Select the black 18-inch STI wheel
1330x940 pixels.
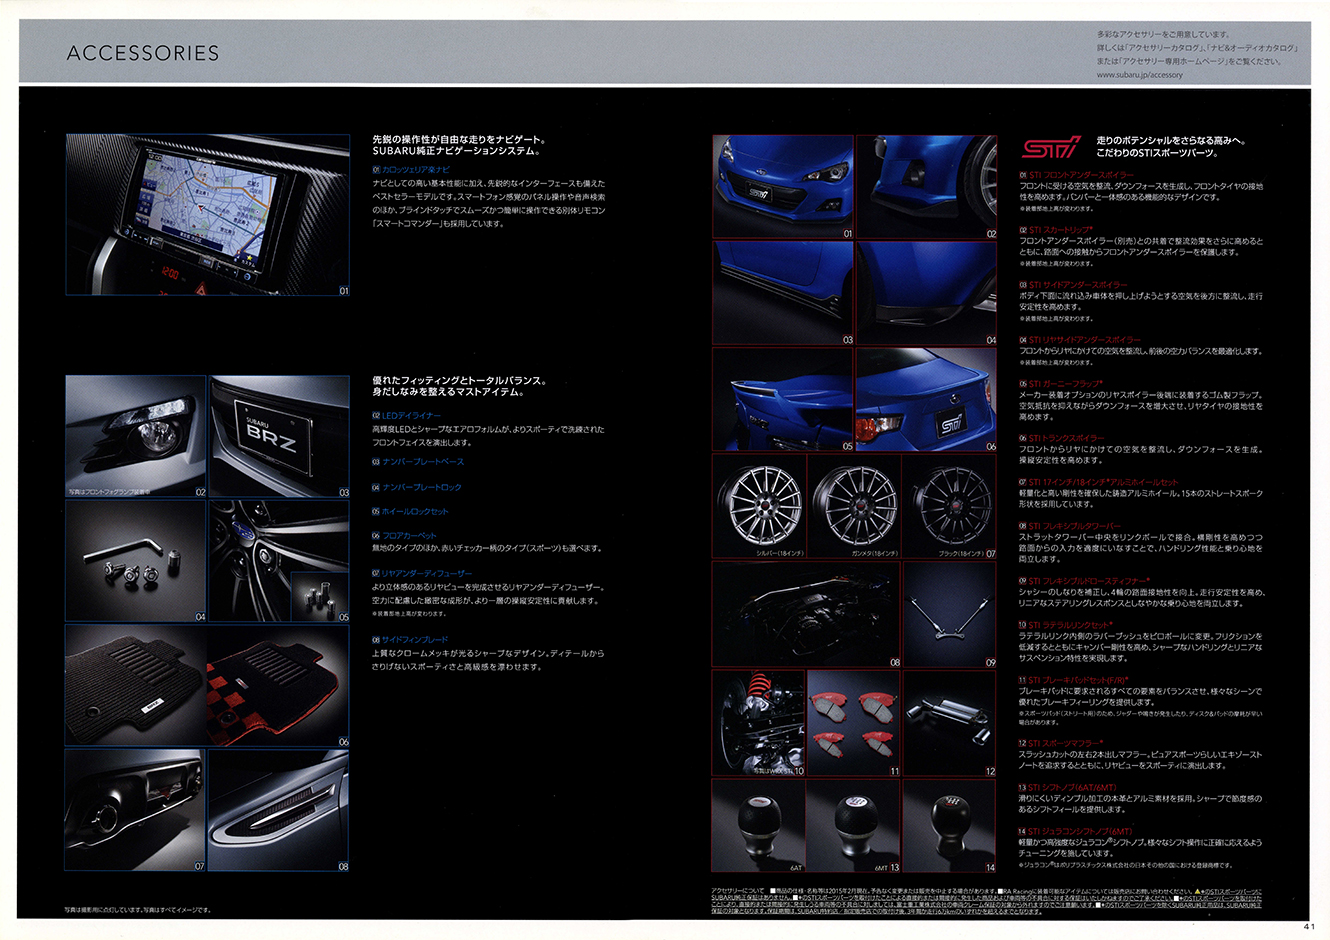(950, 505)
